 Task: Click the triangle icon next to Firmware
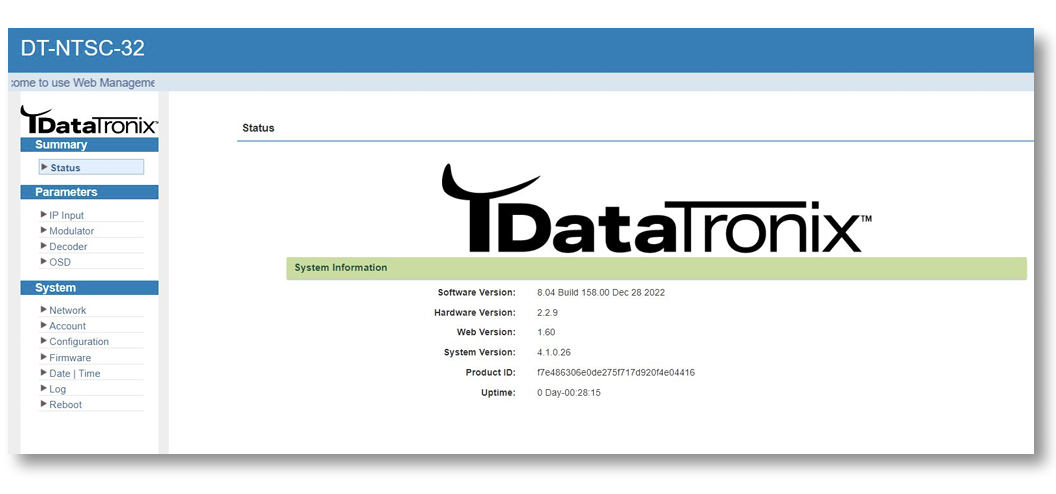coord(44,357)
